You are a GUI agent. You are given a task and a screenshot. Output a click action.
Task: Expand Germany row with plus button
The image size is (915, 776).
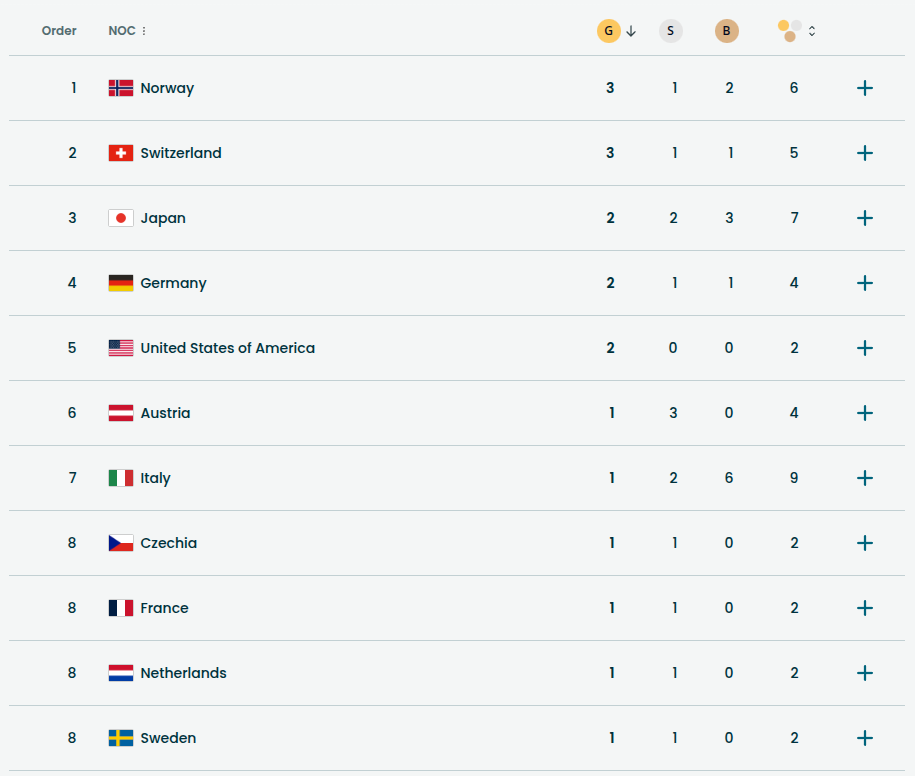click(x=865, y=283)
